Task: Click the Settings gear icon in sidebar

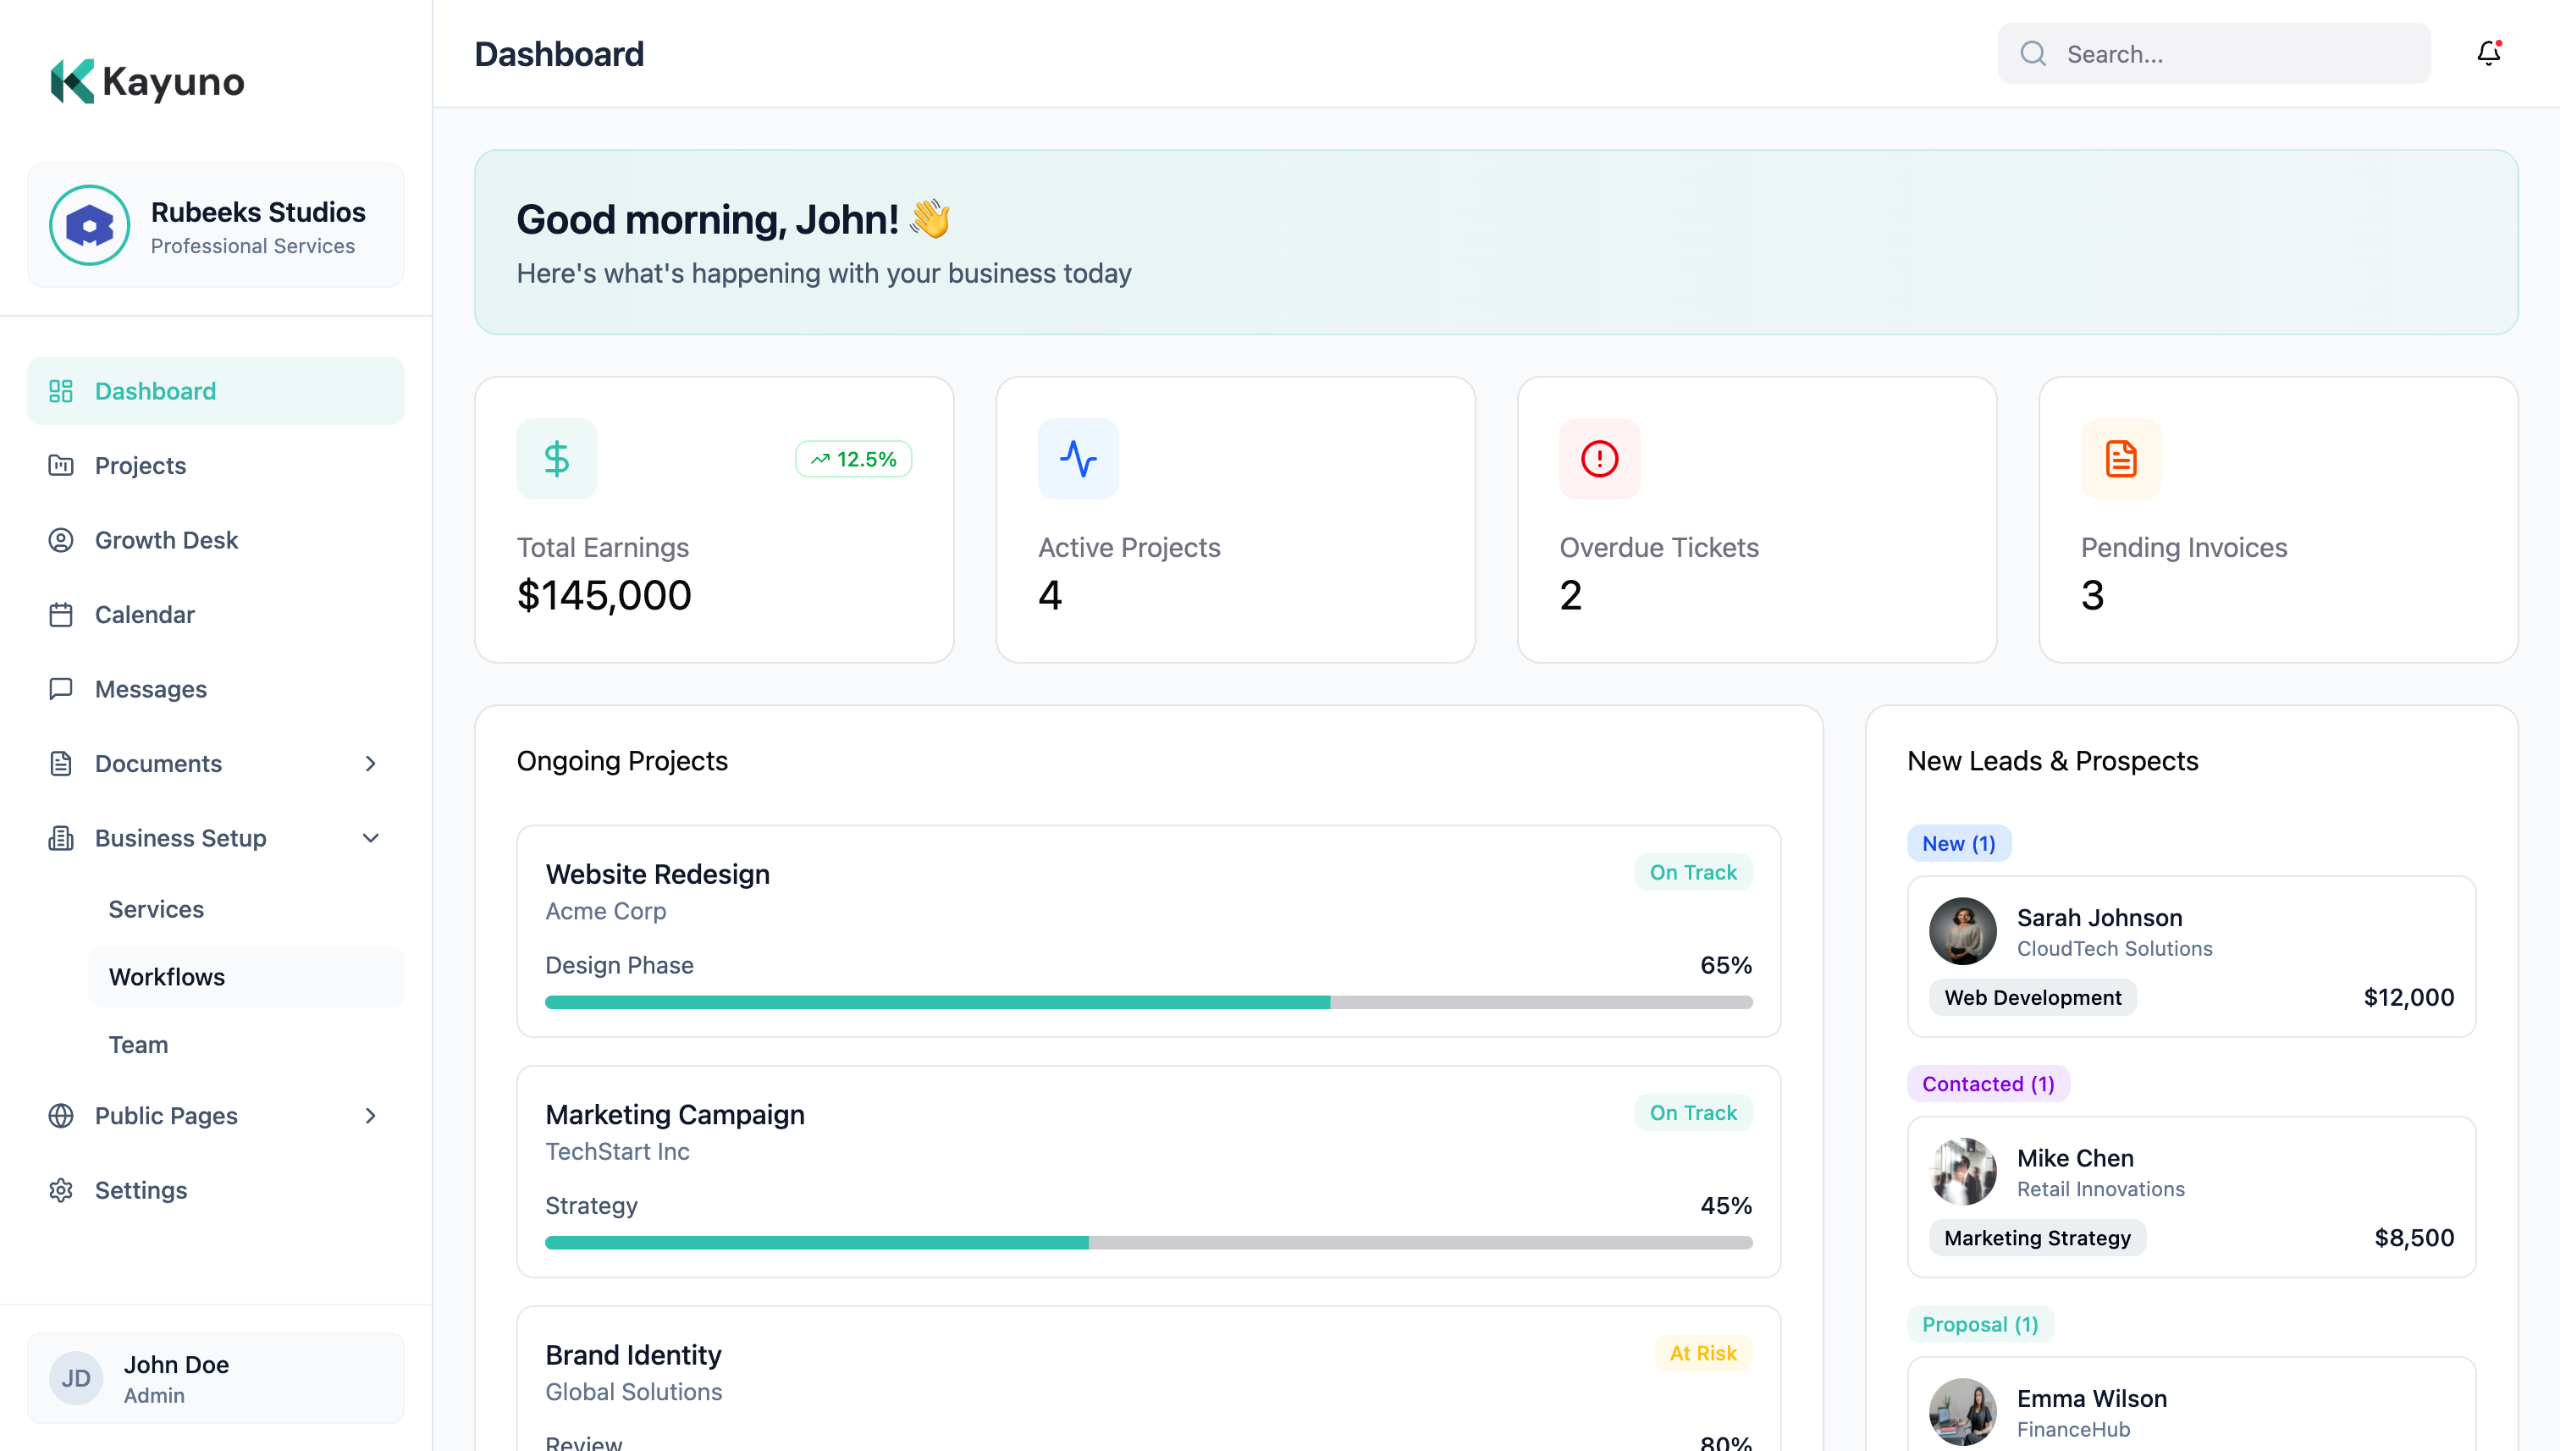Action: point(61,1190)
